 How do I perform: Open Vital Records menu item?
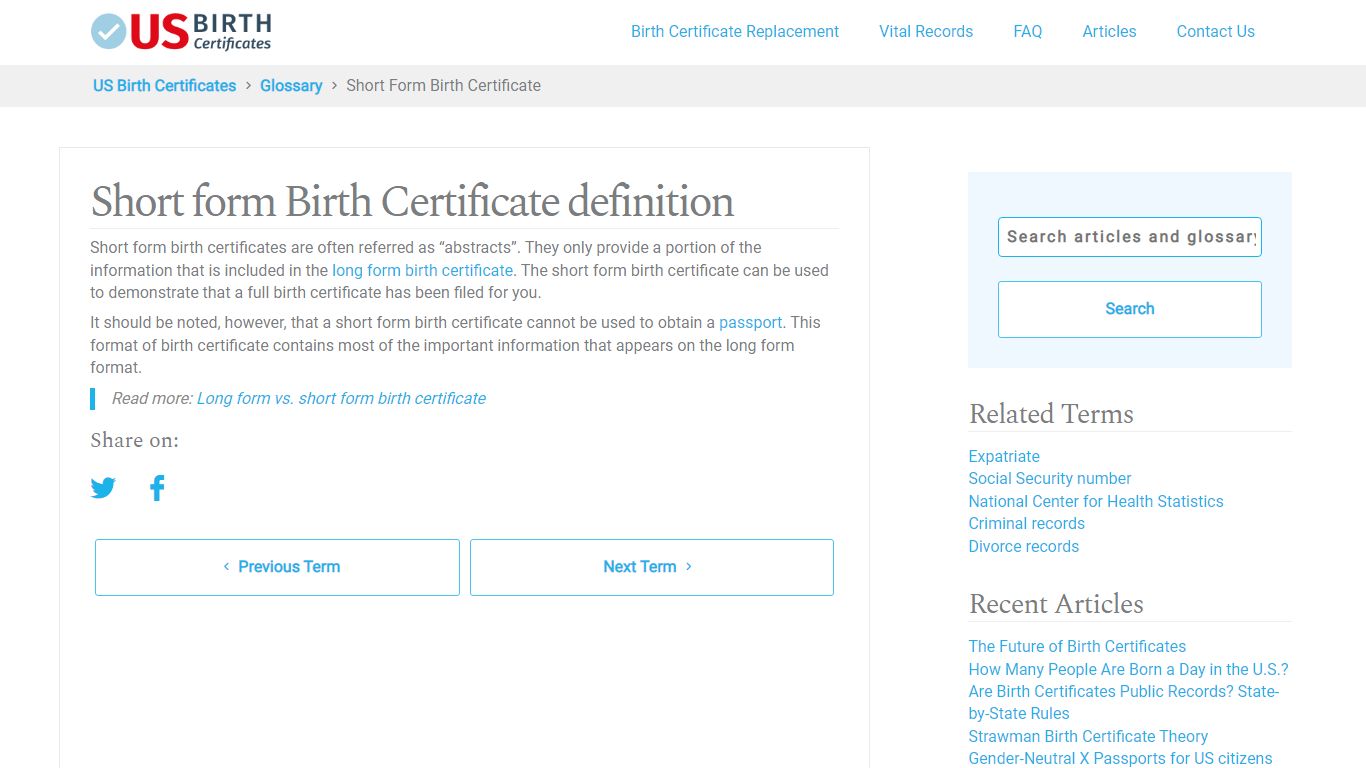coord(926,31)
